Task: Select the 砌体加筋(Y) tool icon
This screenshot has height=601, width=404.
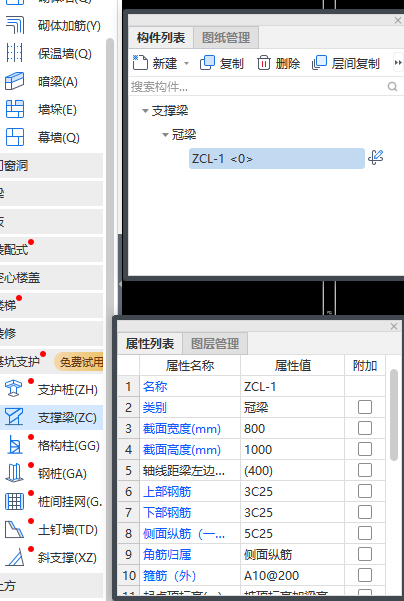Action: pyautogui.click(x=15, y=25)
